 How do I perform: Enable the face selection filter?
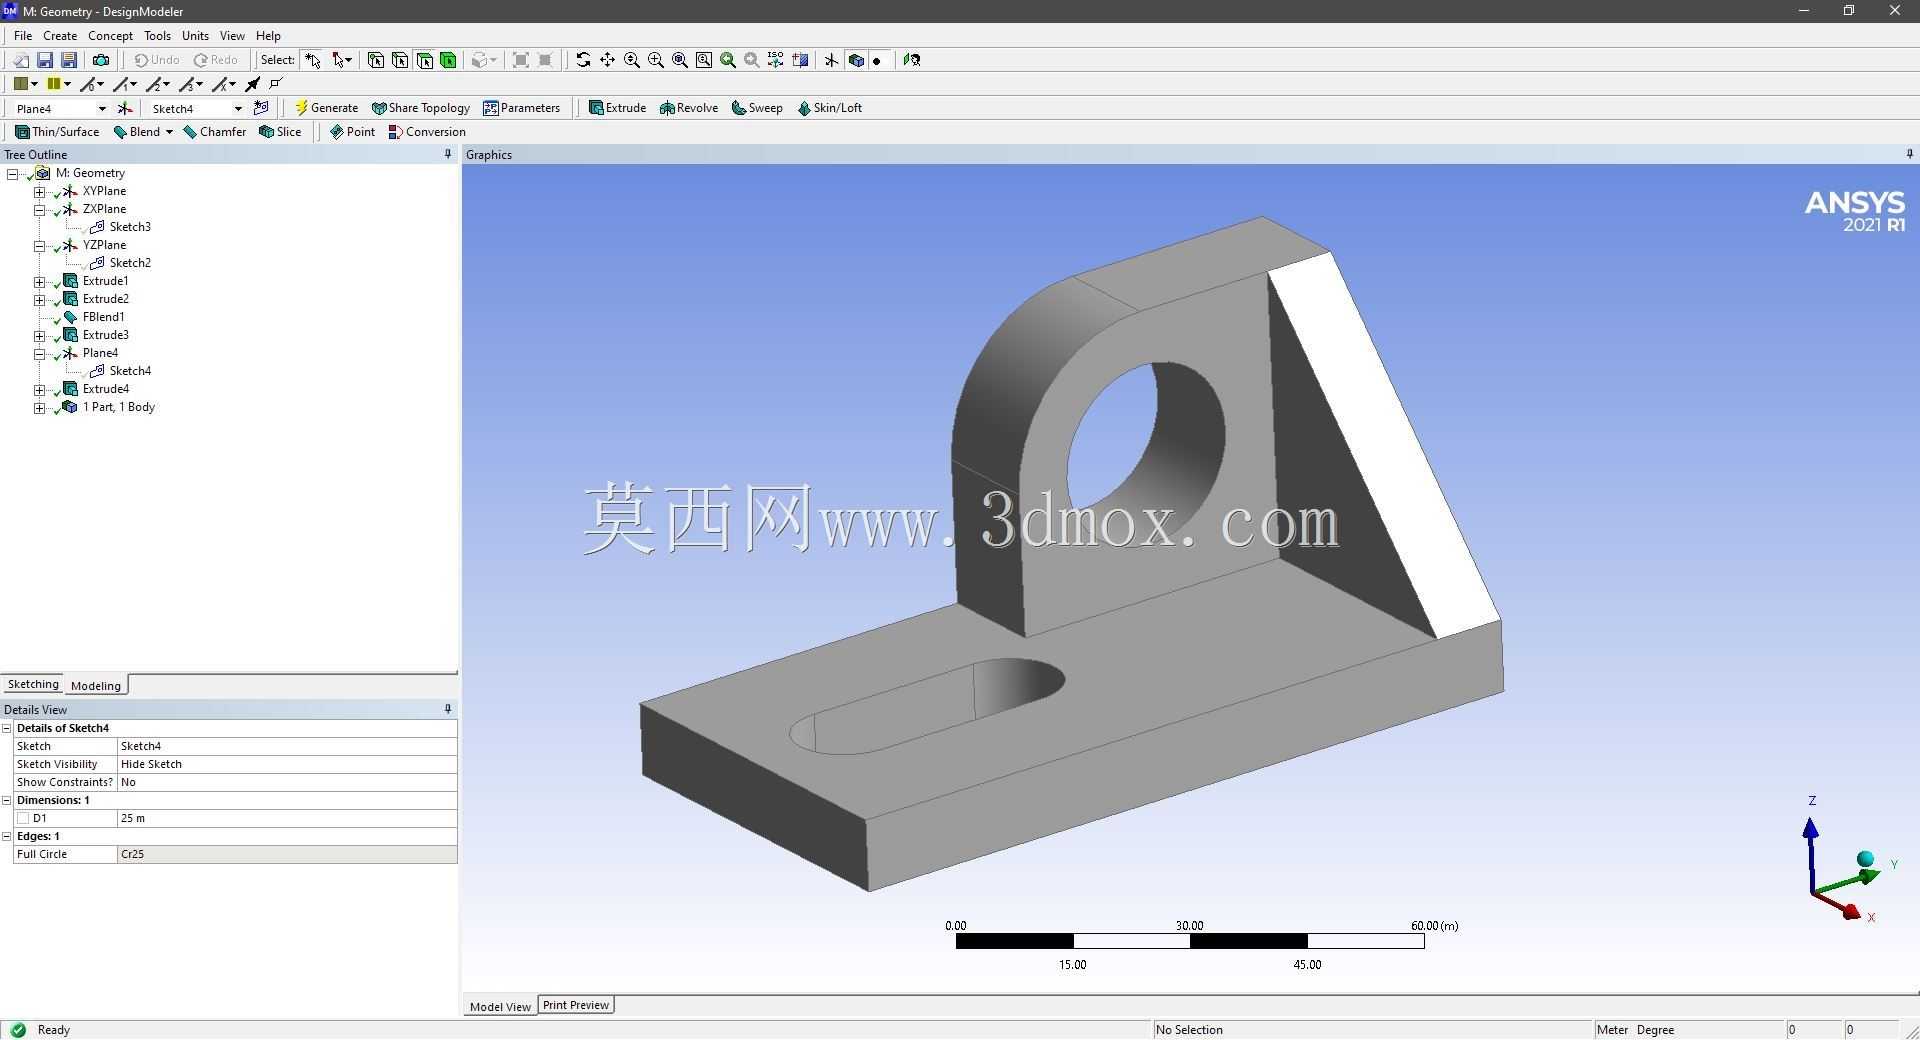point(424,60)
